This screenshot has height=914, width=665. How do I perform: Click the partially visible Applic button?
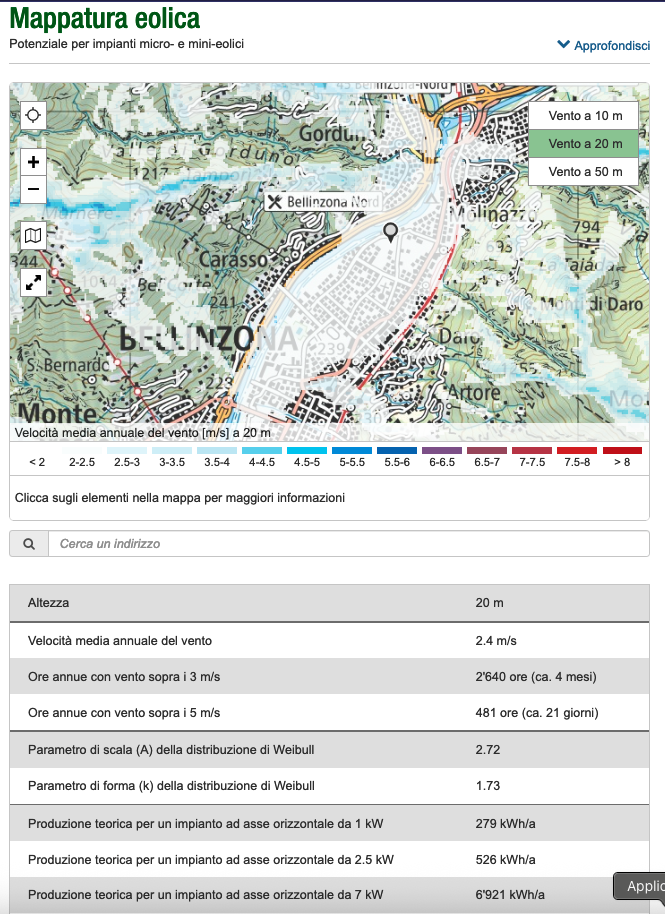coord(640,887)
